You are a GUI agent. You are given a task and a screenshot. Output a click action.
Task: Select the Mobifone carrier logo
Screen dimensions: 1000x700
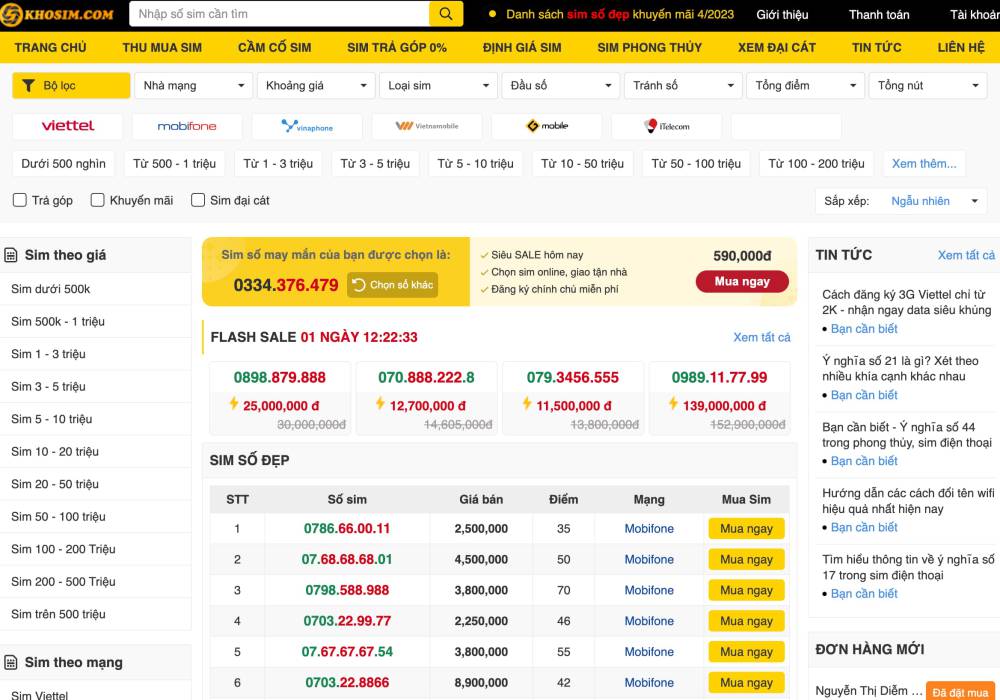coord(187,126)
